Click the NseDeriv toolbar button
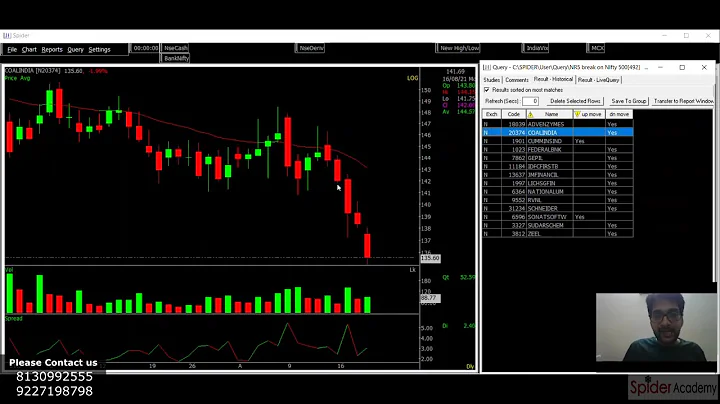720x404 pixels. [311, 48]
